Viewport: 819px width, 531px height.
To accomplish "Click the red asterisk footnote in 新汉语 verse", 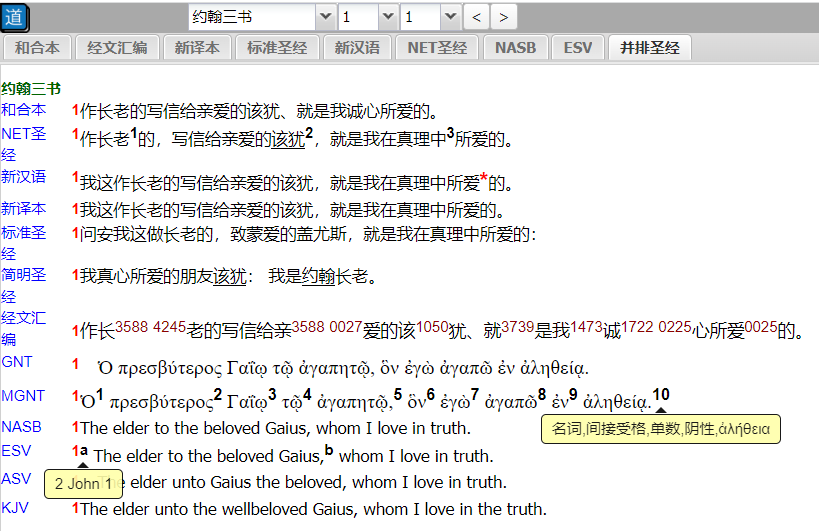I will point(483,179).
